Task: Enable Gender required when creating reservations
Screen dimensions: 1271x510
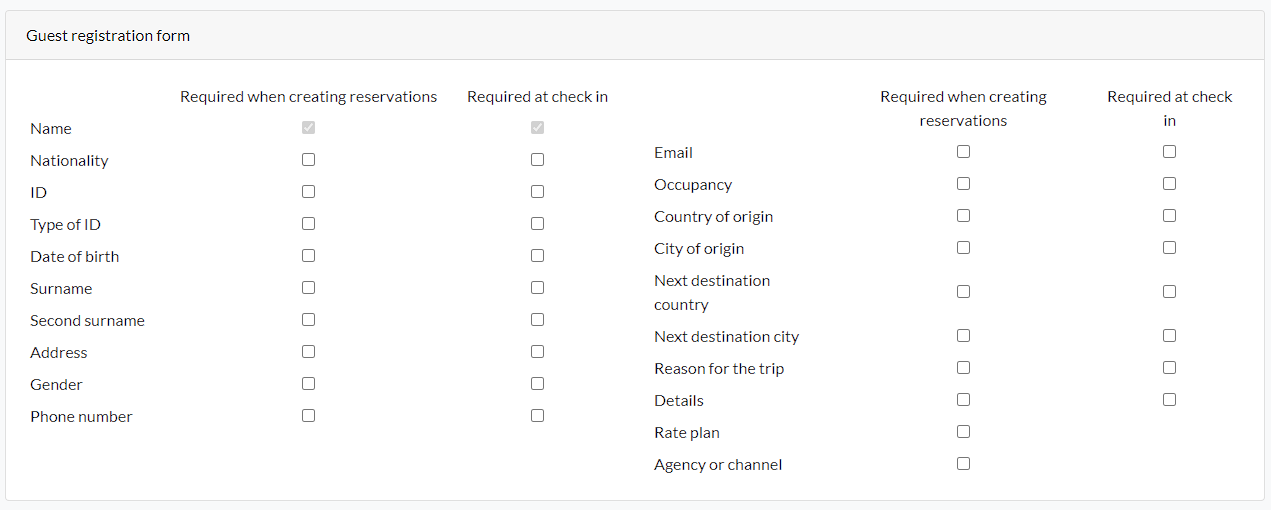Action: click(x=308, y=383)
